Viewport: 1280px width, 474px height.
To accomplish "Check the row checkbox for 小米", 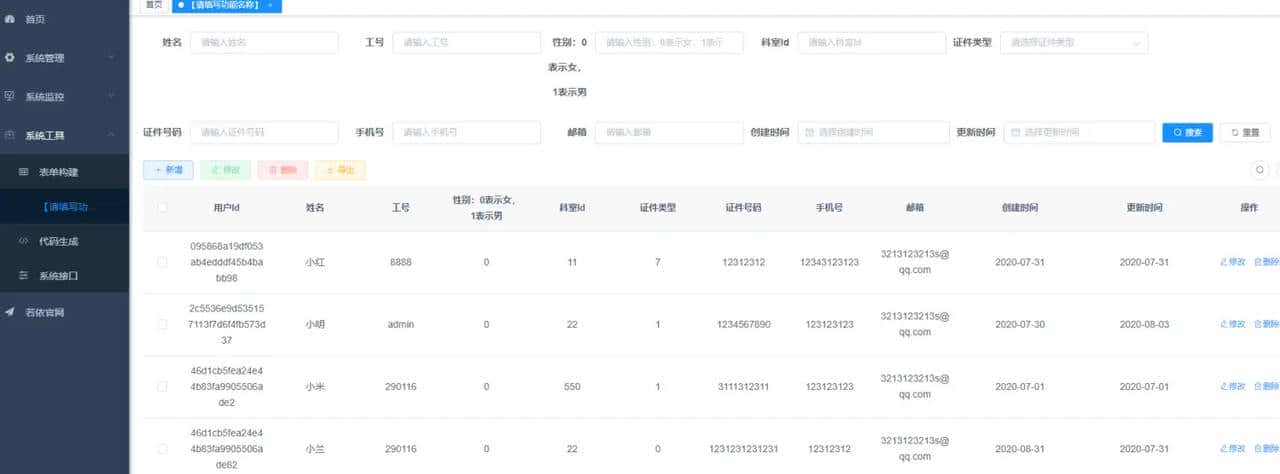I will [x=162, y=387].
